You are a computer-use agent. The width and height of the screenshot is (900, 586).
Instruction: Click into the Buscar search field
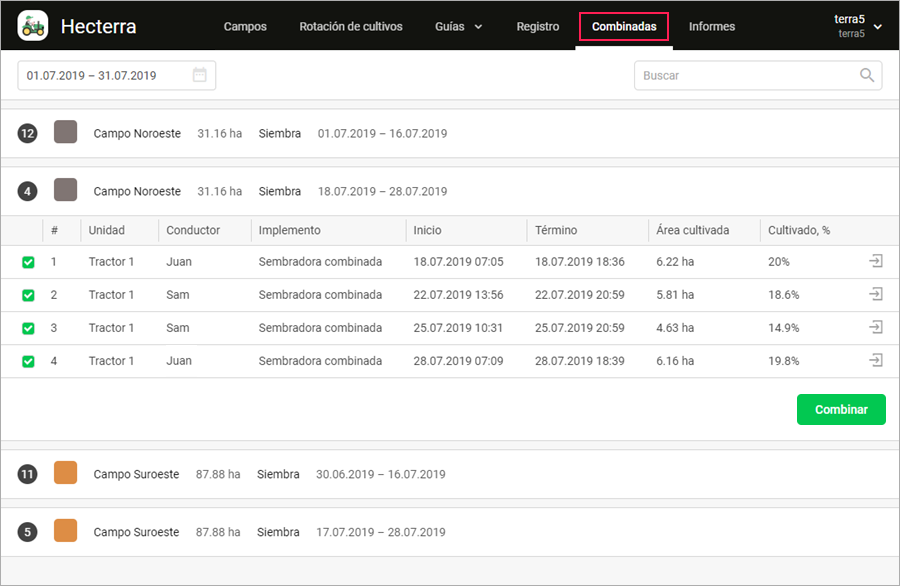pos(745,76)
